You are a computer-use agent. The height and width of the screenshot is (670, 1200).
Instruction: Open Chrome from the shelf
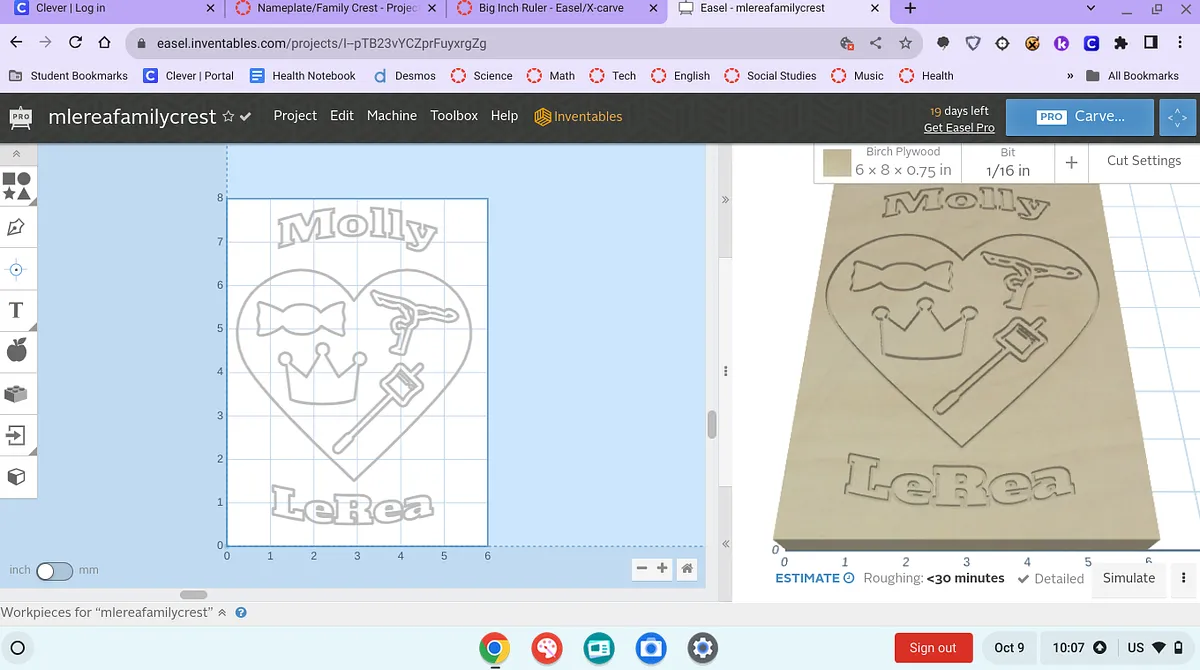coord(494,648)
